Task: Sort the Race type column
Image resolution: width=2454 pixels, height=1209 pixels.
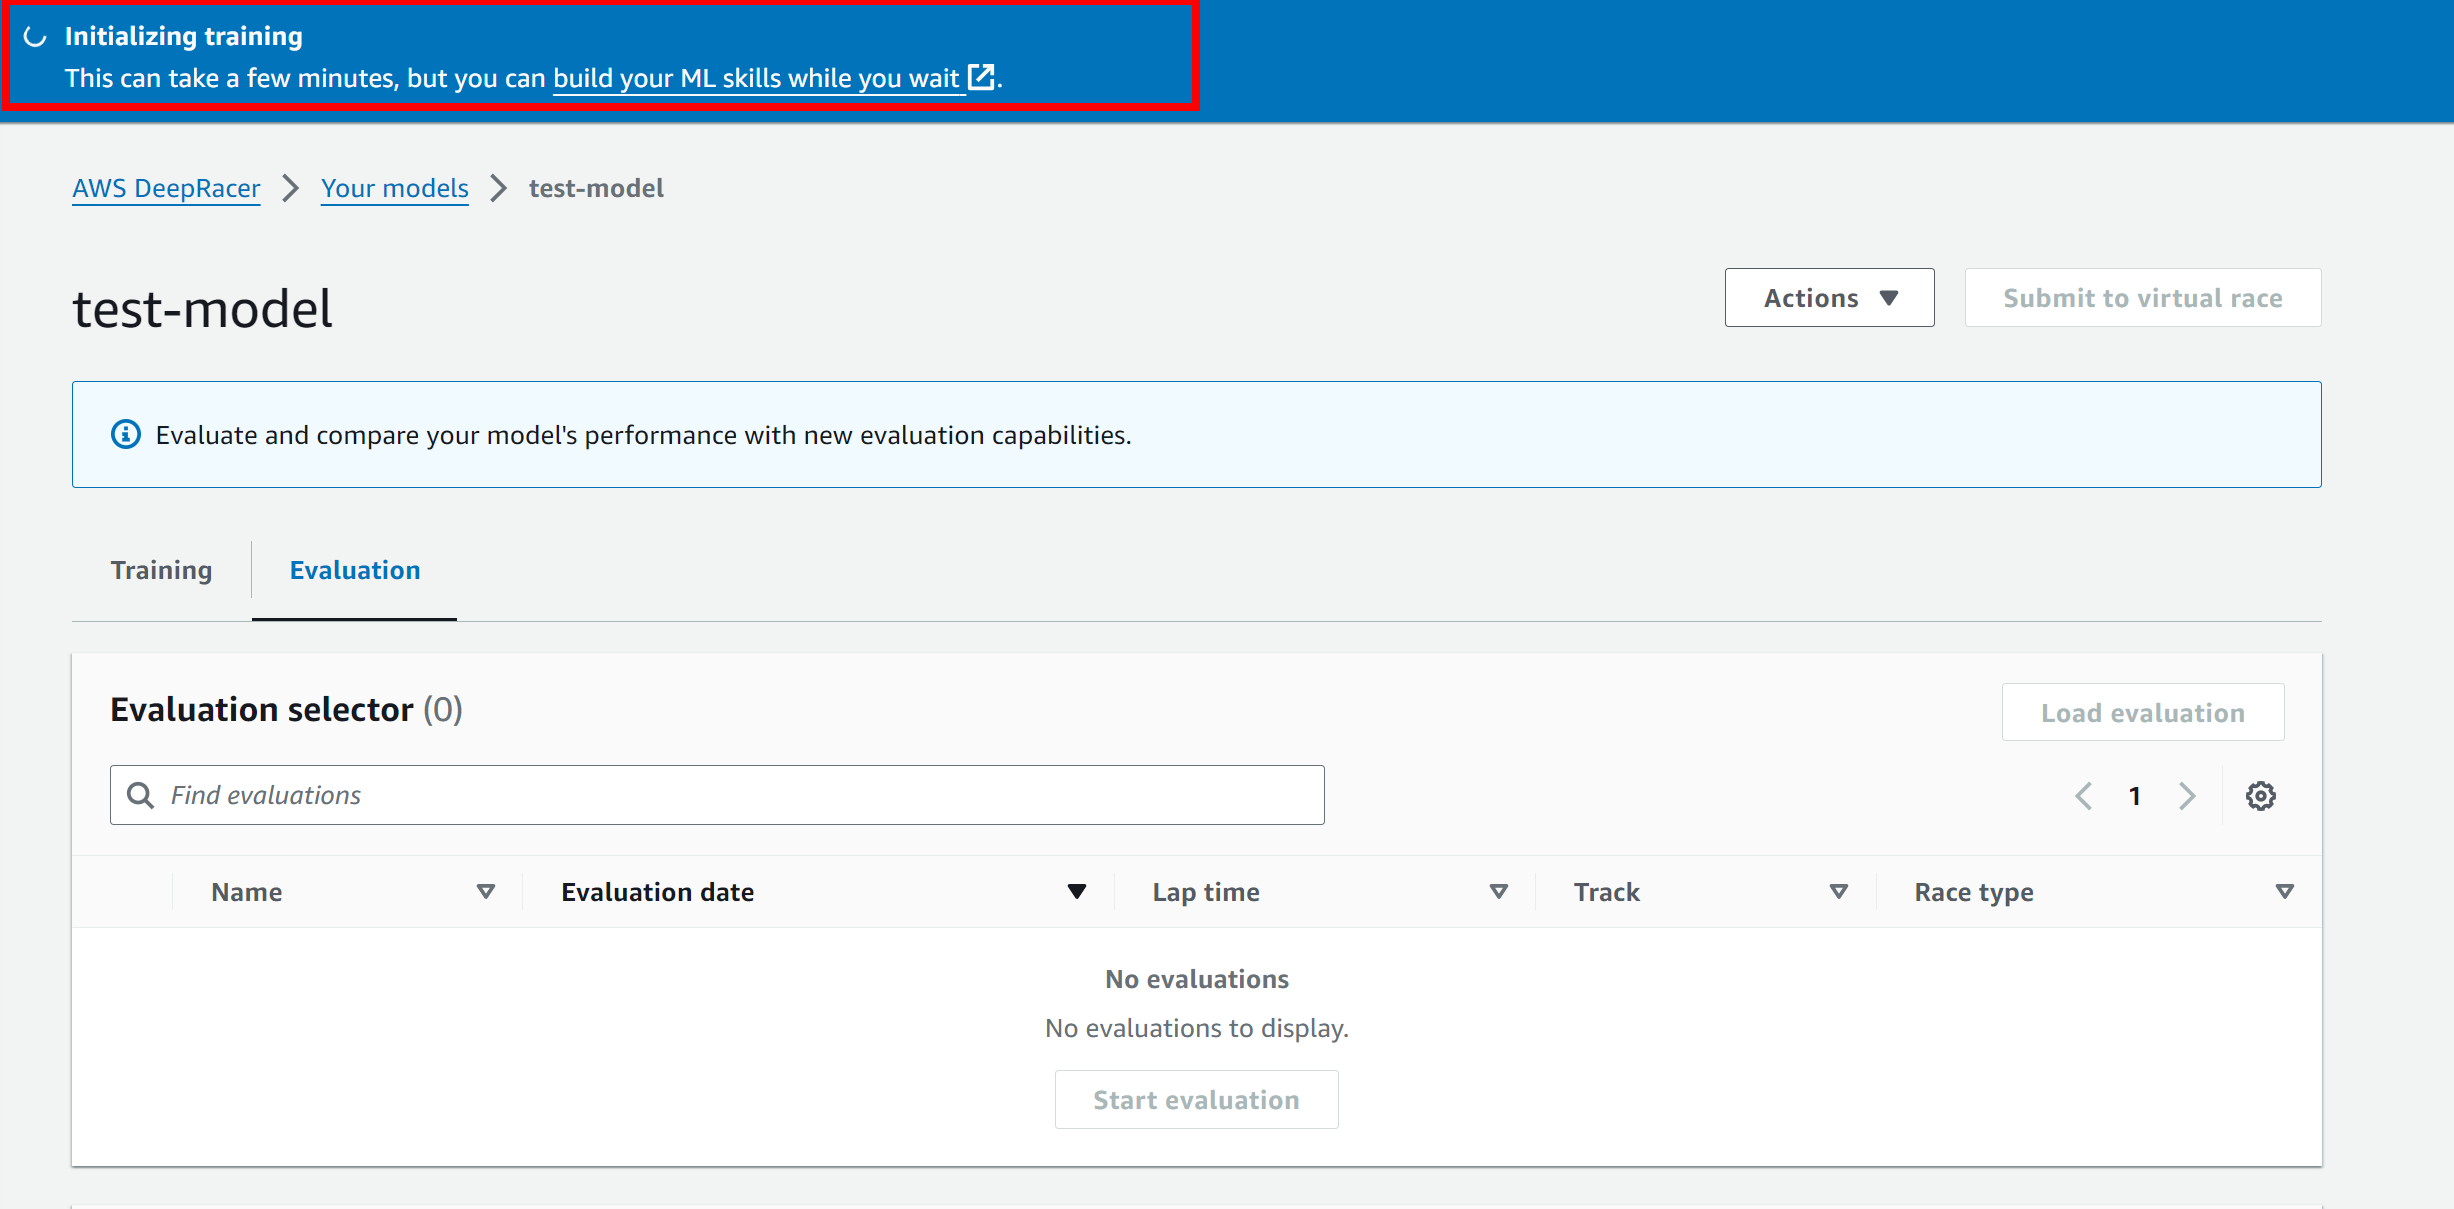Action: 2284,891
